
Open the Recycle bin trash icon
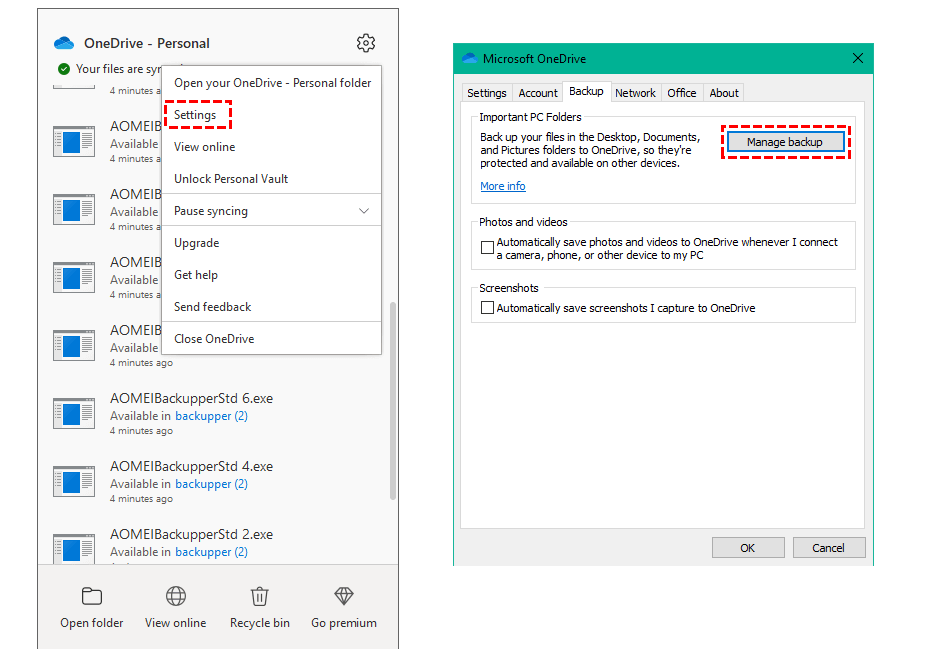pos(259,595)
